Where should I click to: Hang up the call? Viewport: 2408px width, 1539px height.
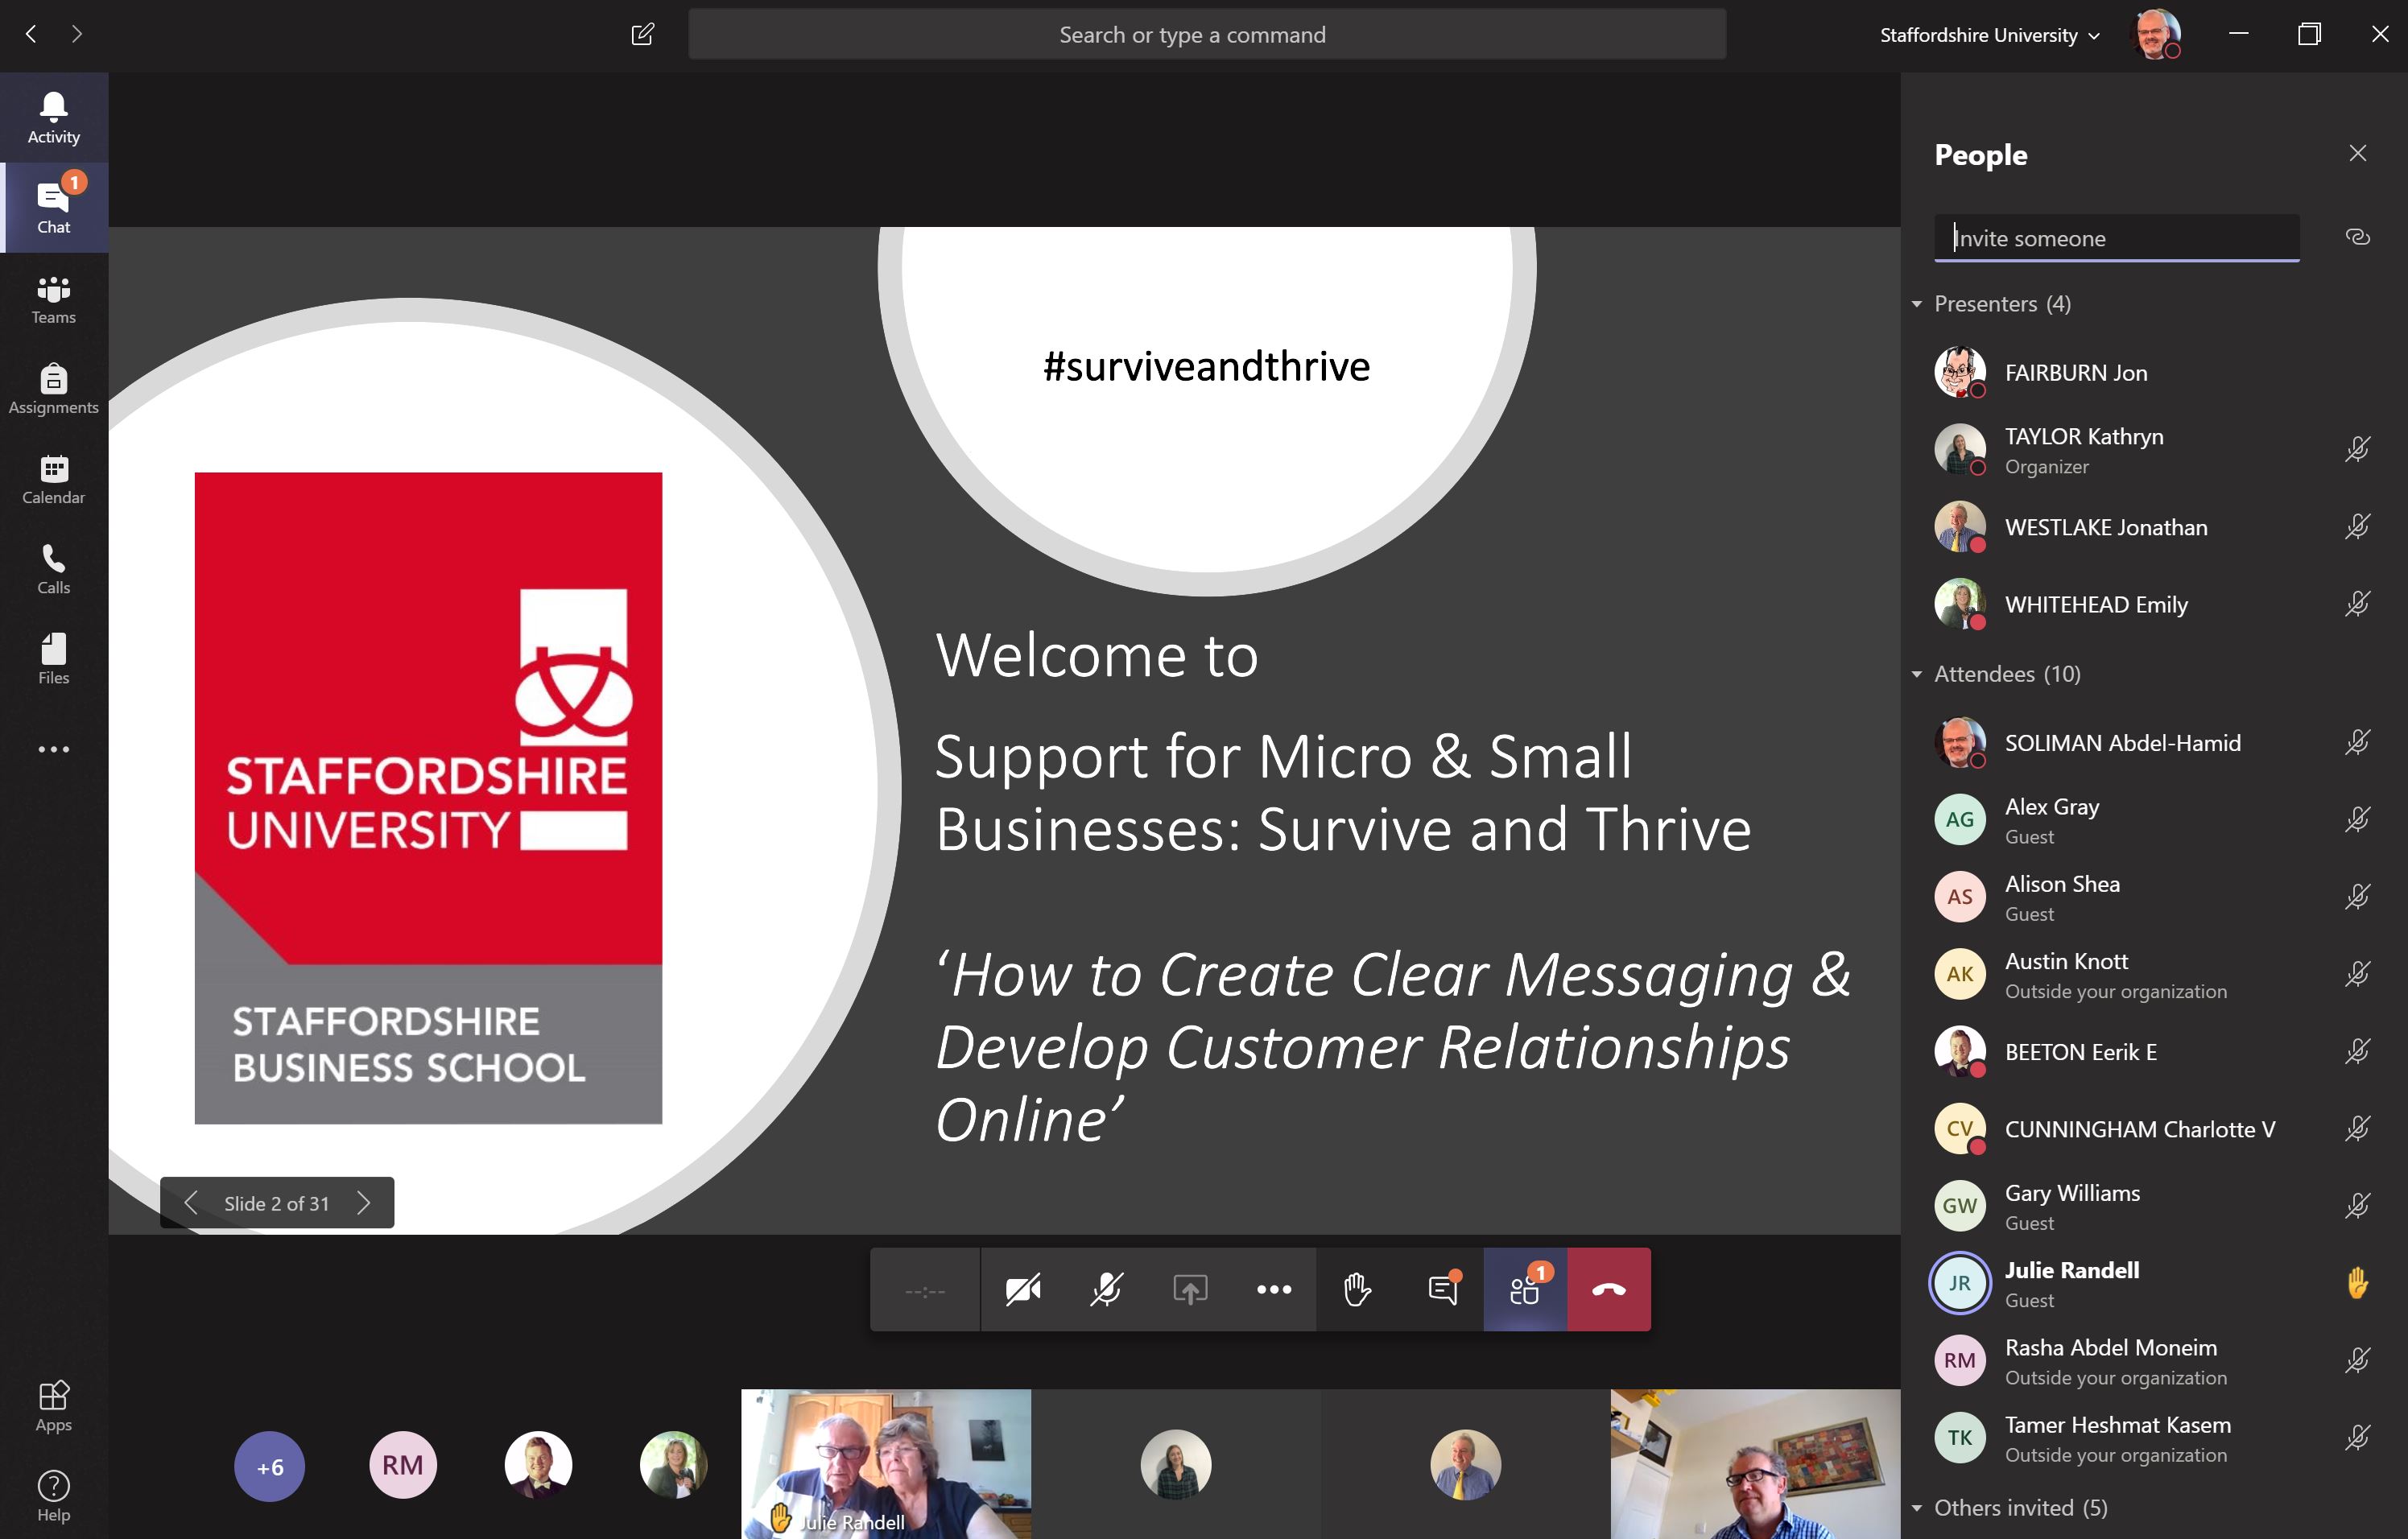point(1609,1289)
